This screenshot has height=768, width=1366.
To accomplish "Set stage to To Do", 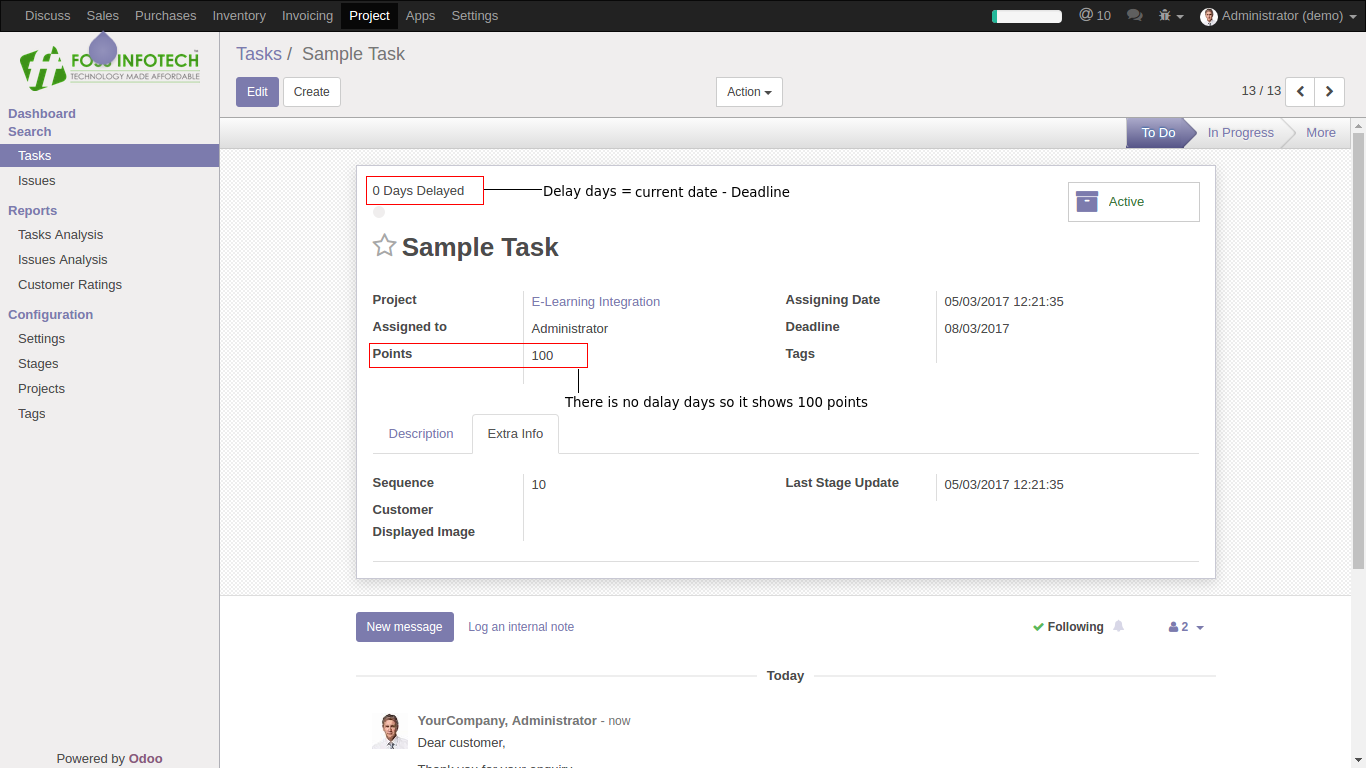I will tap(1158, 132).
